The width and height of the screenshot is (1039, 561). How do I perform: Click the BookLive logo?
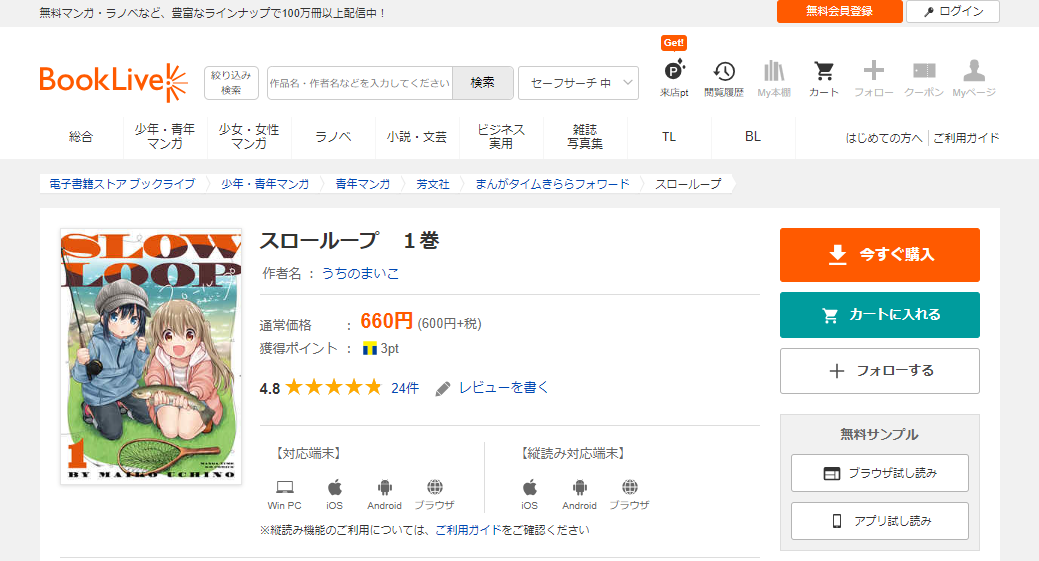click(x=113, y=82)
